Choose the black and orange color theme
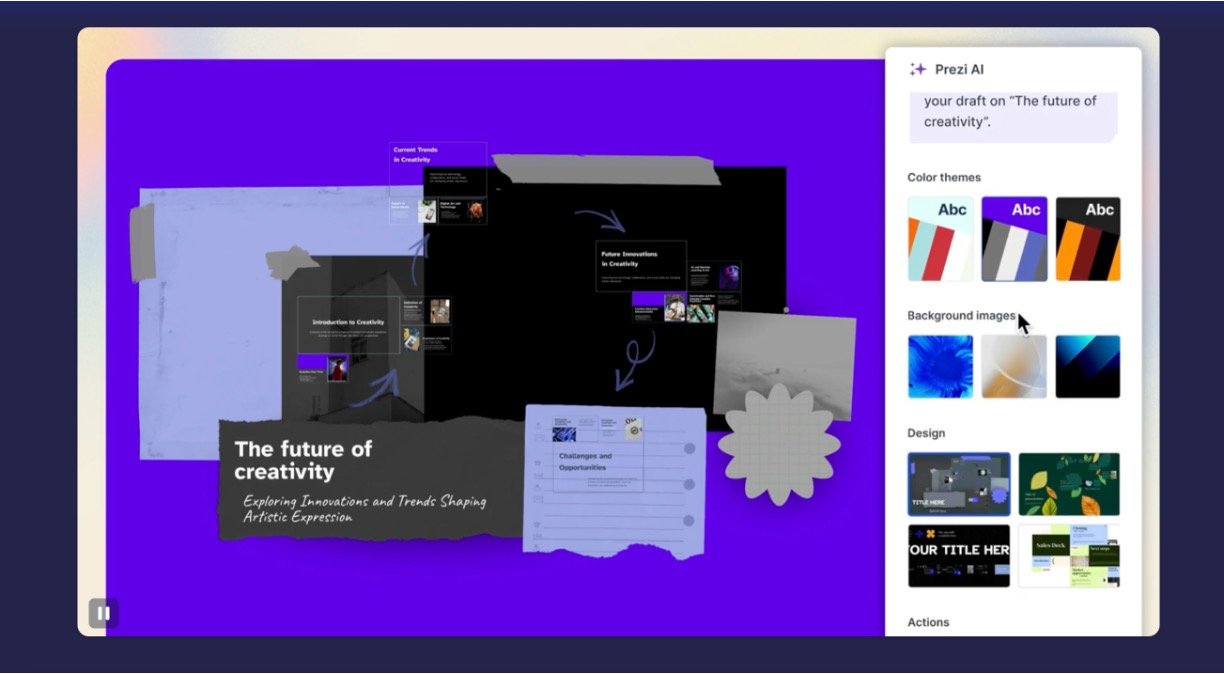 click(1088, 239)
